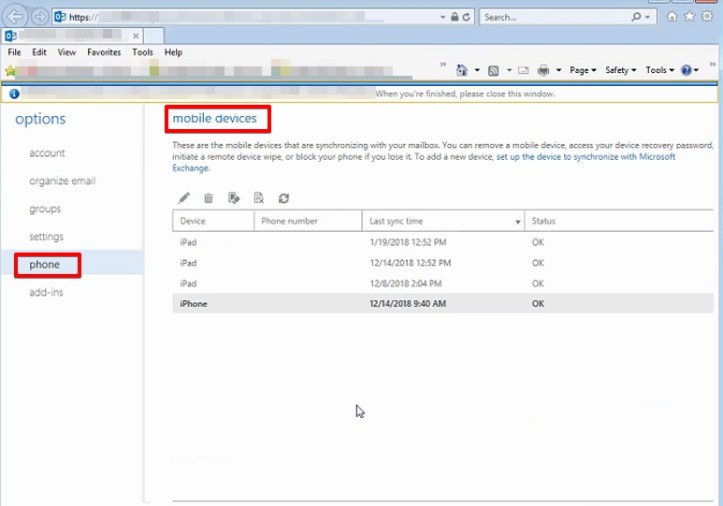Click the device details icon
The width and height of the screenshot is (723, 506).
point(259,199)
